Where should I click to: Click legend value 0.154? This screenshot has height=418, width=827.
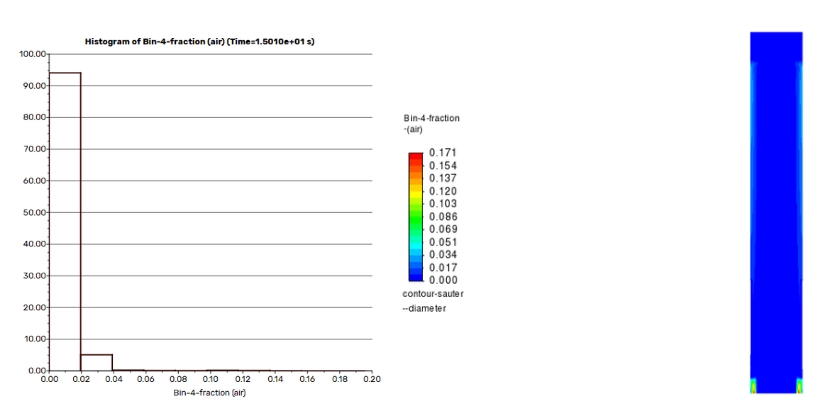443,166
